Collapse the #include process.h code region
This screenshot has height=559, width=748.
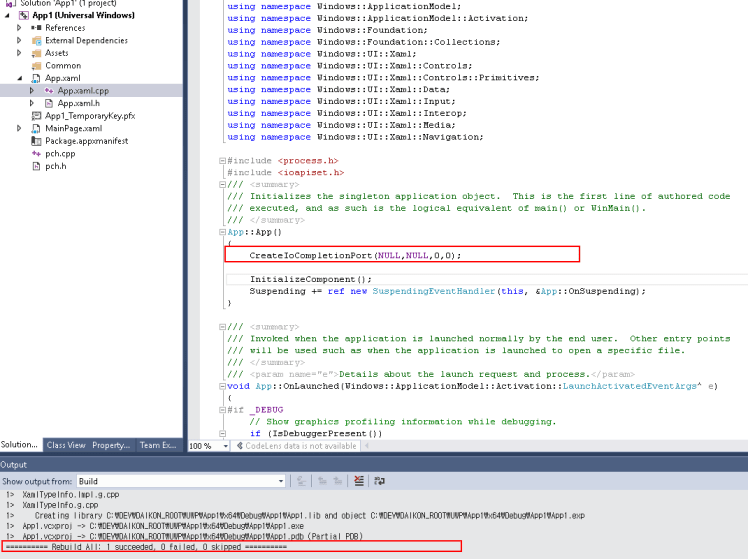[222, 160]
